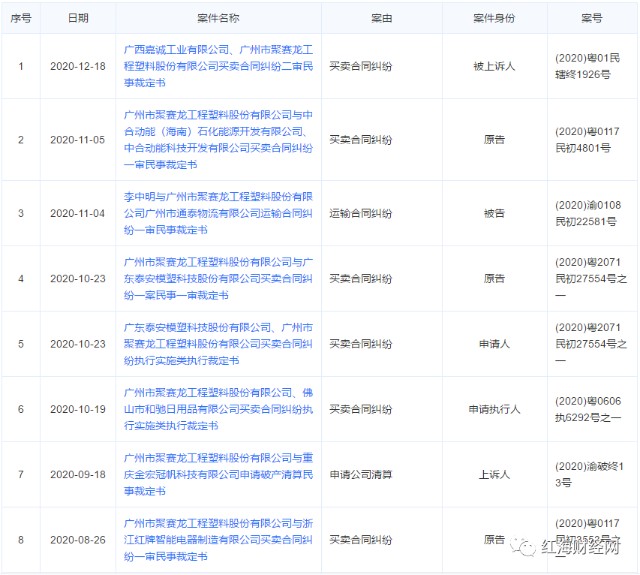Select date cell 2020-09-18
Image resolution: width=640 pixels, height=575 pixels.
(x=78, y=474)
